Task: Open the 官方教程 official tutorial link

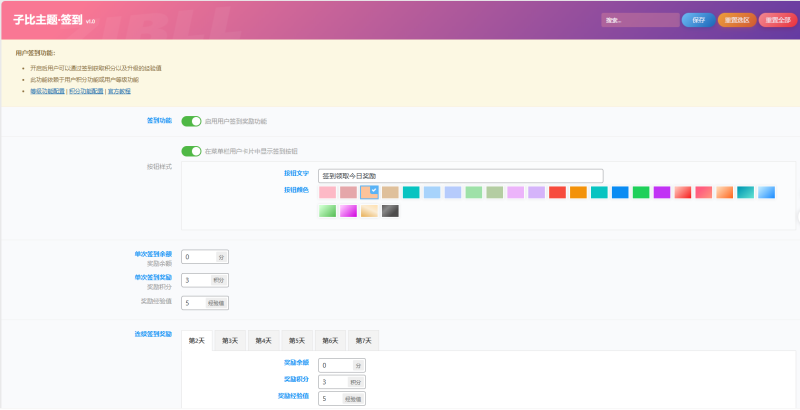Action: pyautogui.click(x=119, y=91)
